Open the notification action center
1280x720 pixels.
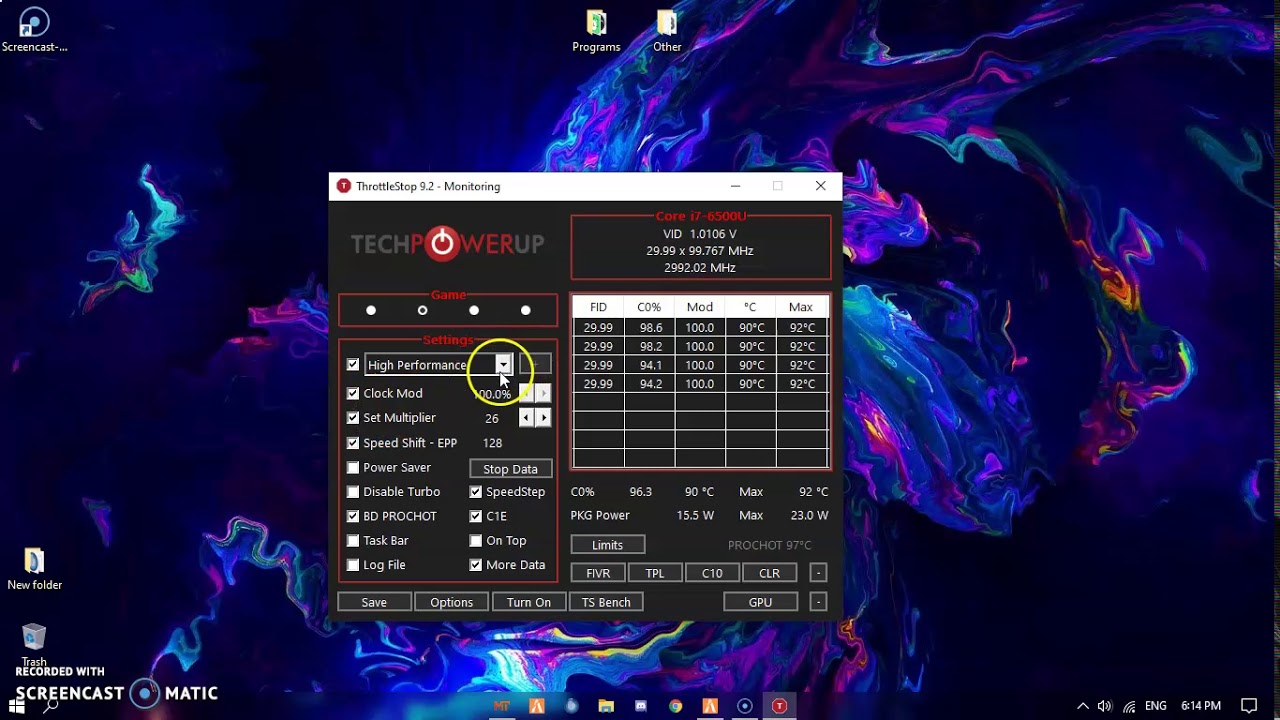(1249, 706)
